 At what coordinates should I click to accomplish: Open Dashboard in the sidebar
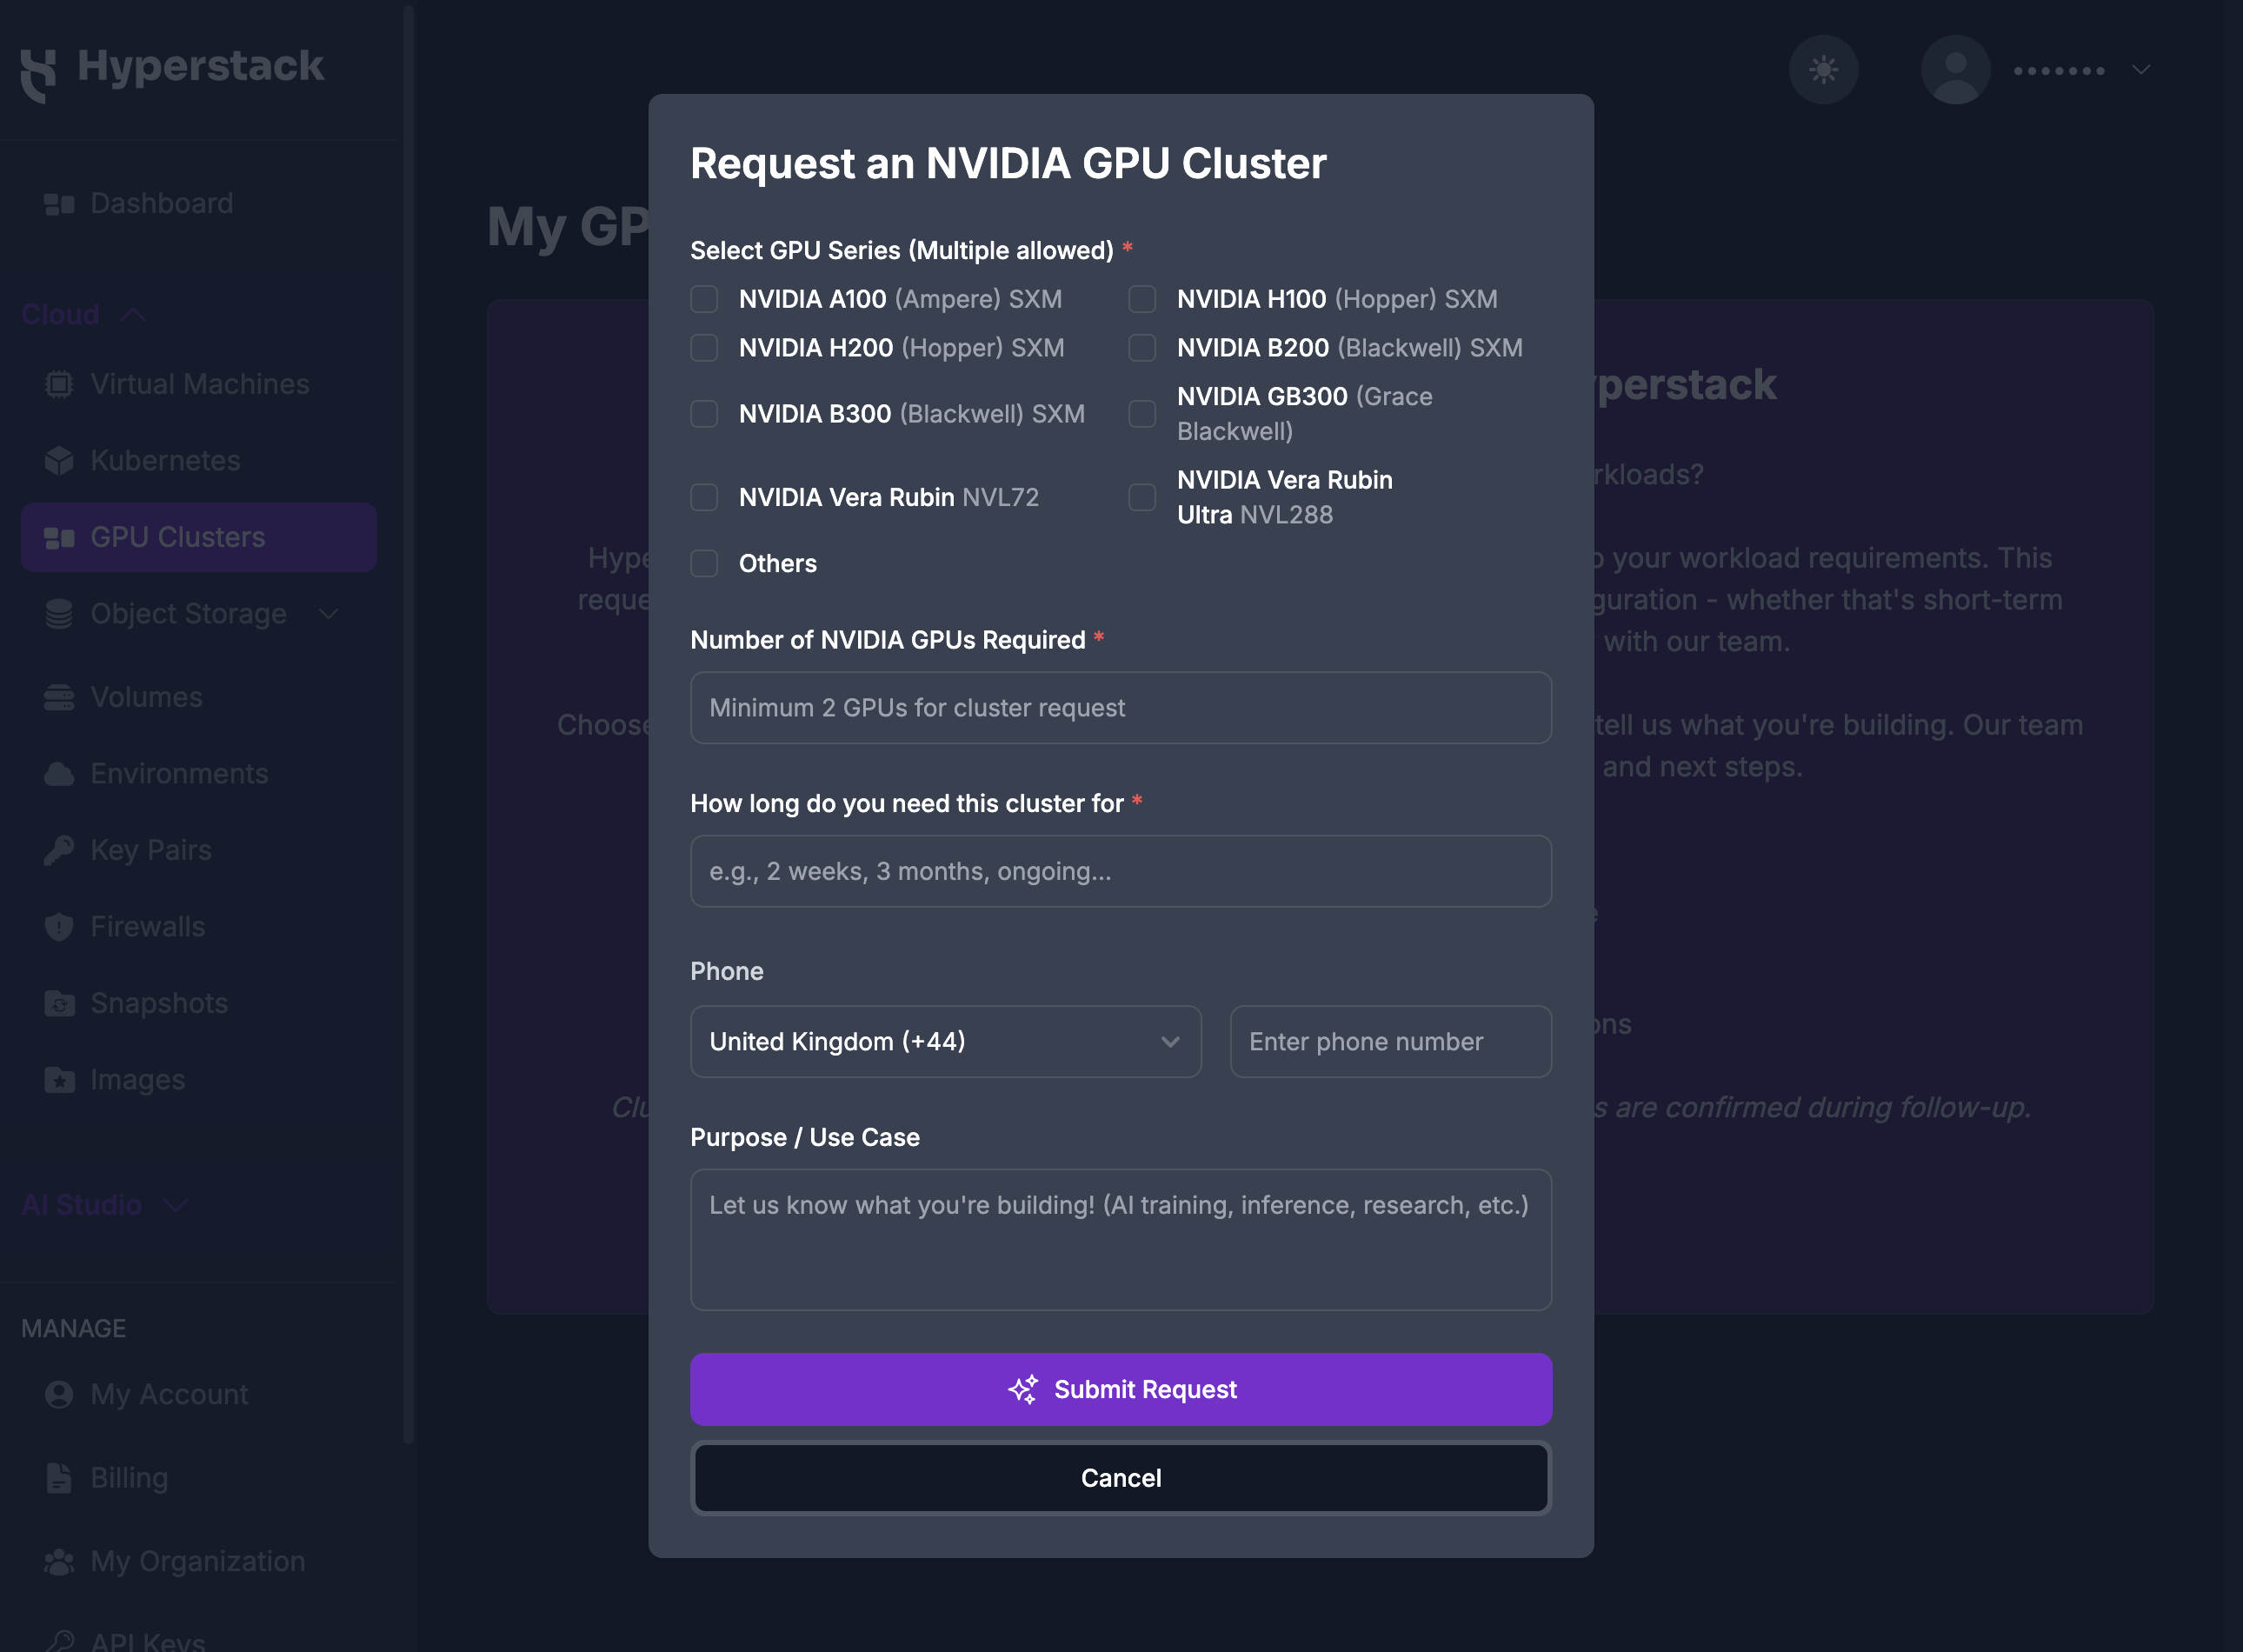click(198, 204)
